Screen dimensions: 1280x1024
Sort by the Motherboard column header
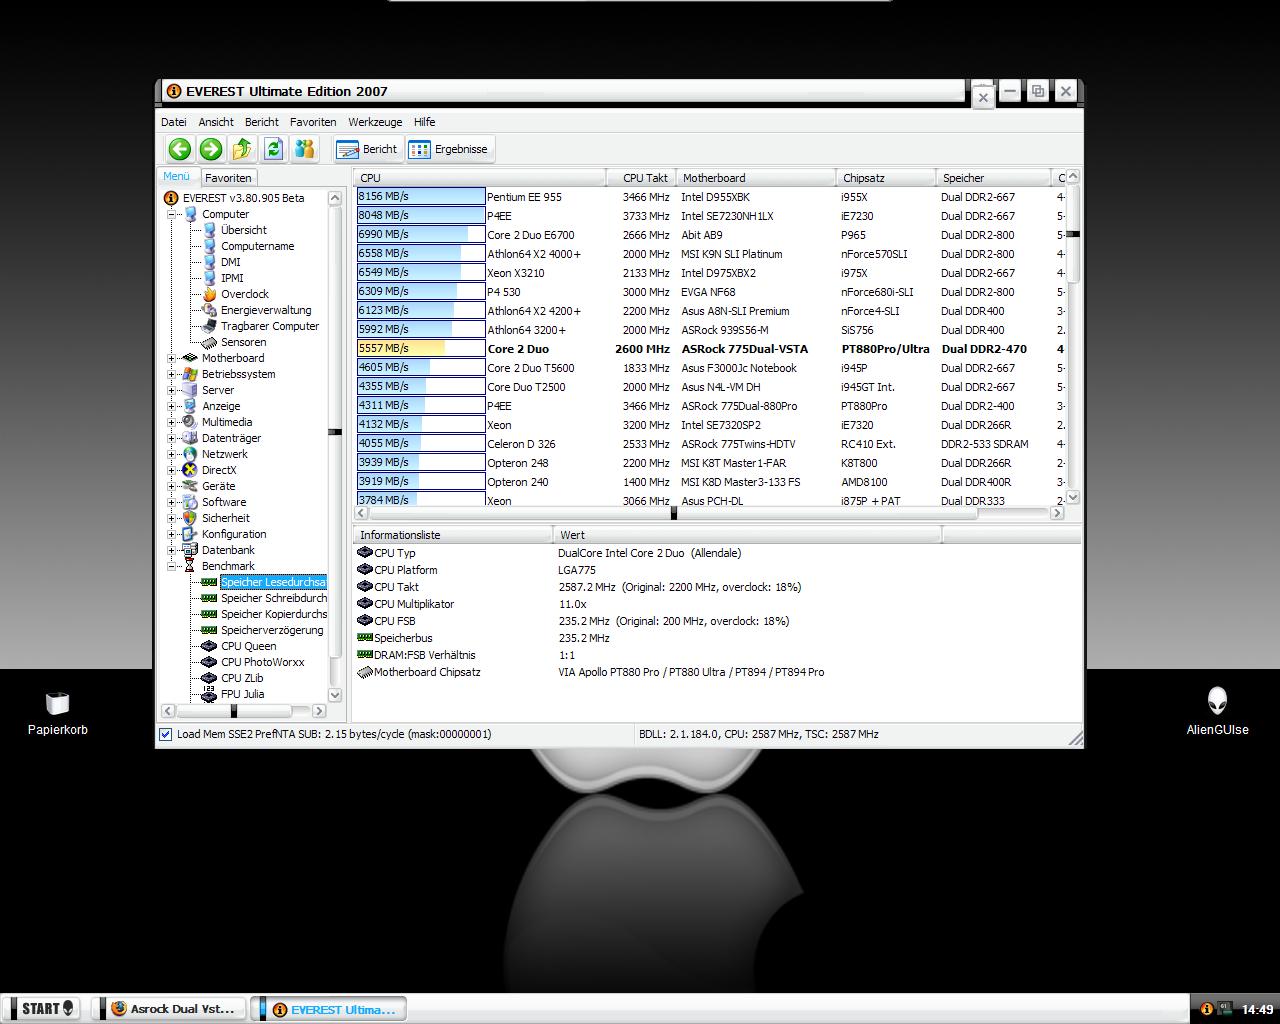(x=756, y=178)
